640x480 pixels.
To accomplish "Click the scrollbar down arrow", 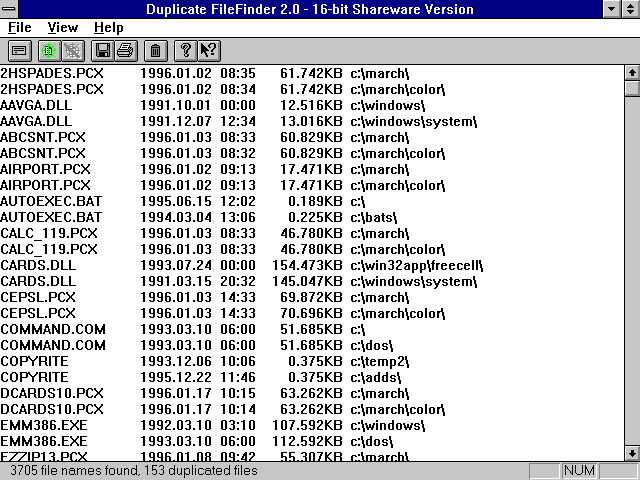I will point(631,453).
